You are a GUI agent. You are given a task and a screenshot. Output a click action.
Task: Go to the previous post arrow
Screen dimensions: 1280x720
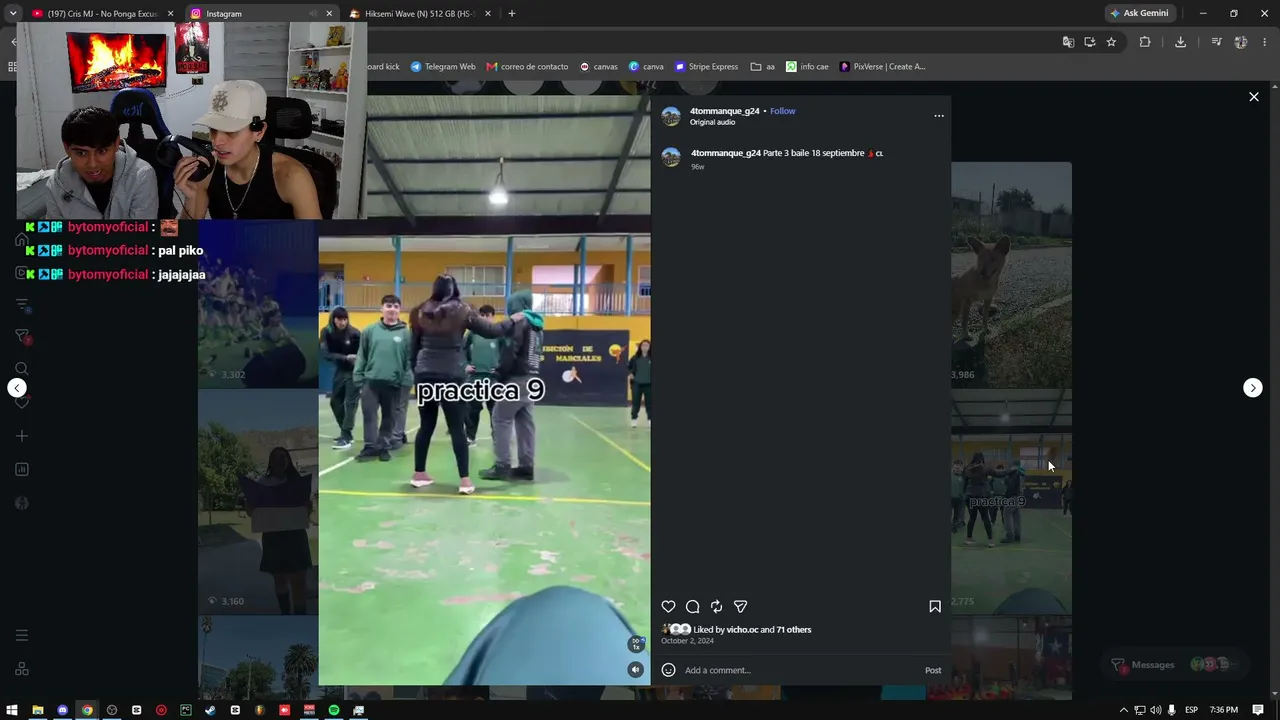coord(17,388)
